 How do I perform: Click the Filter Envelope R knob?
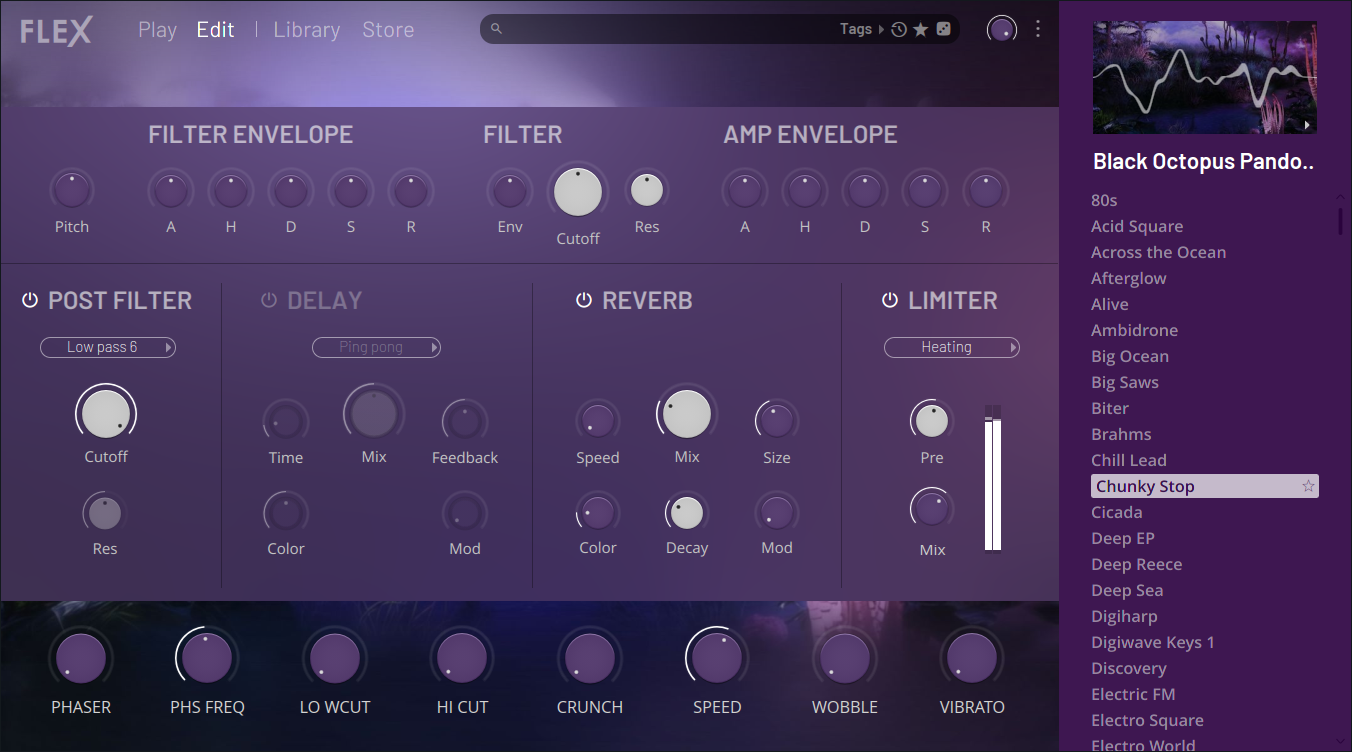[411, 190]
